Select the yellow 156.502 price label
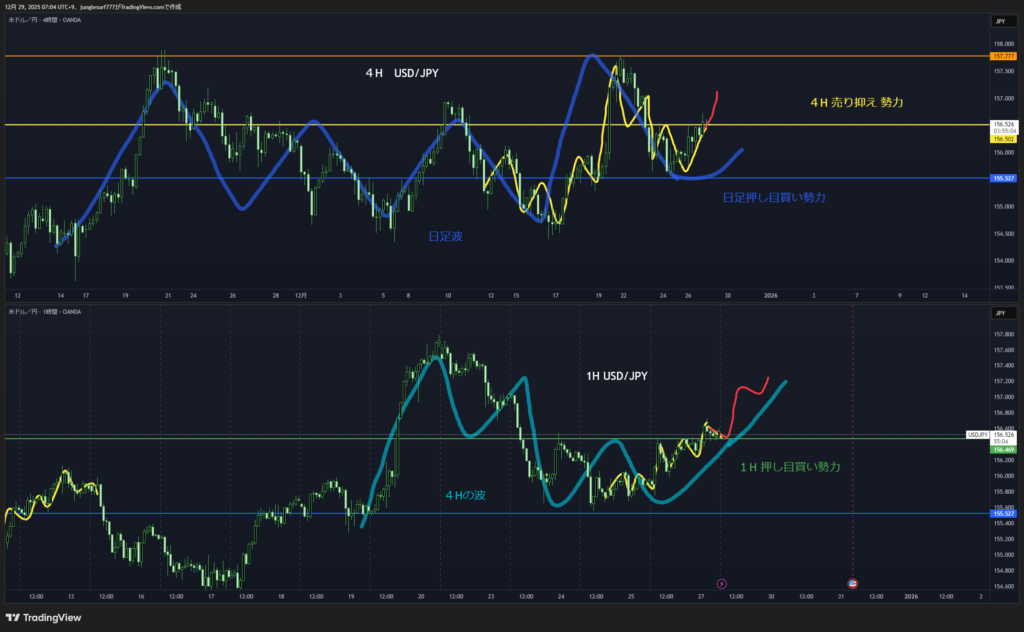Viewport: 1024px width, 632px height. click(x=1001, y=139)
